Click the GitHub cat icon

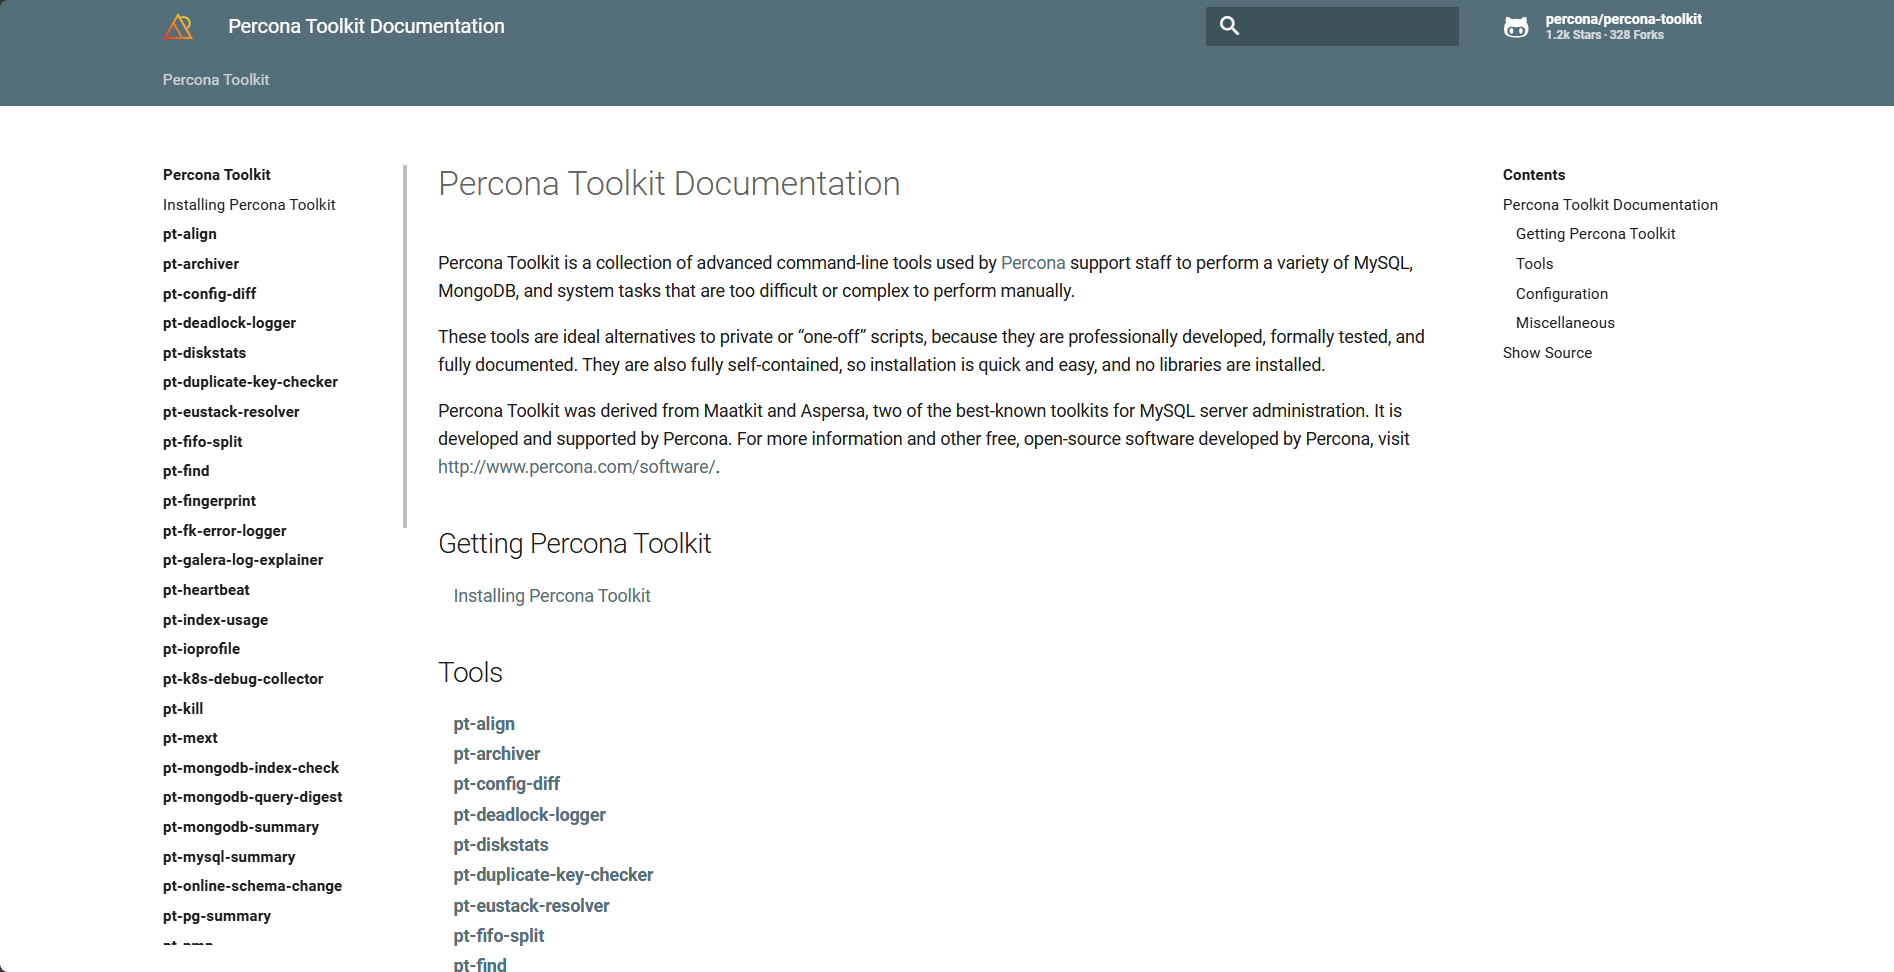pyautogui.click(x=1516, y=27)
